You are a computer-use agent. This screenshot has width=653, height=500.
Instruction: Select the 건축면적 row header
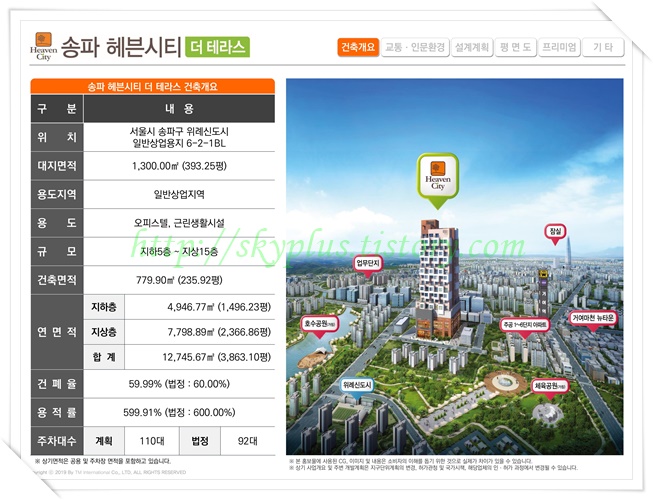(x=57, y=280)
